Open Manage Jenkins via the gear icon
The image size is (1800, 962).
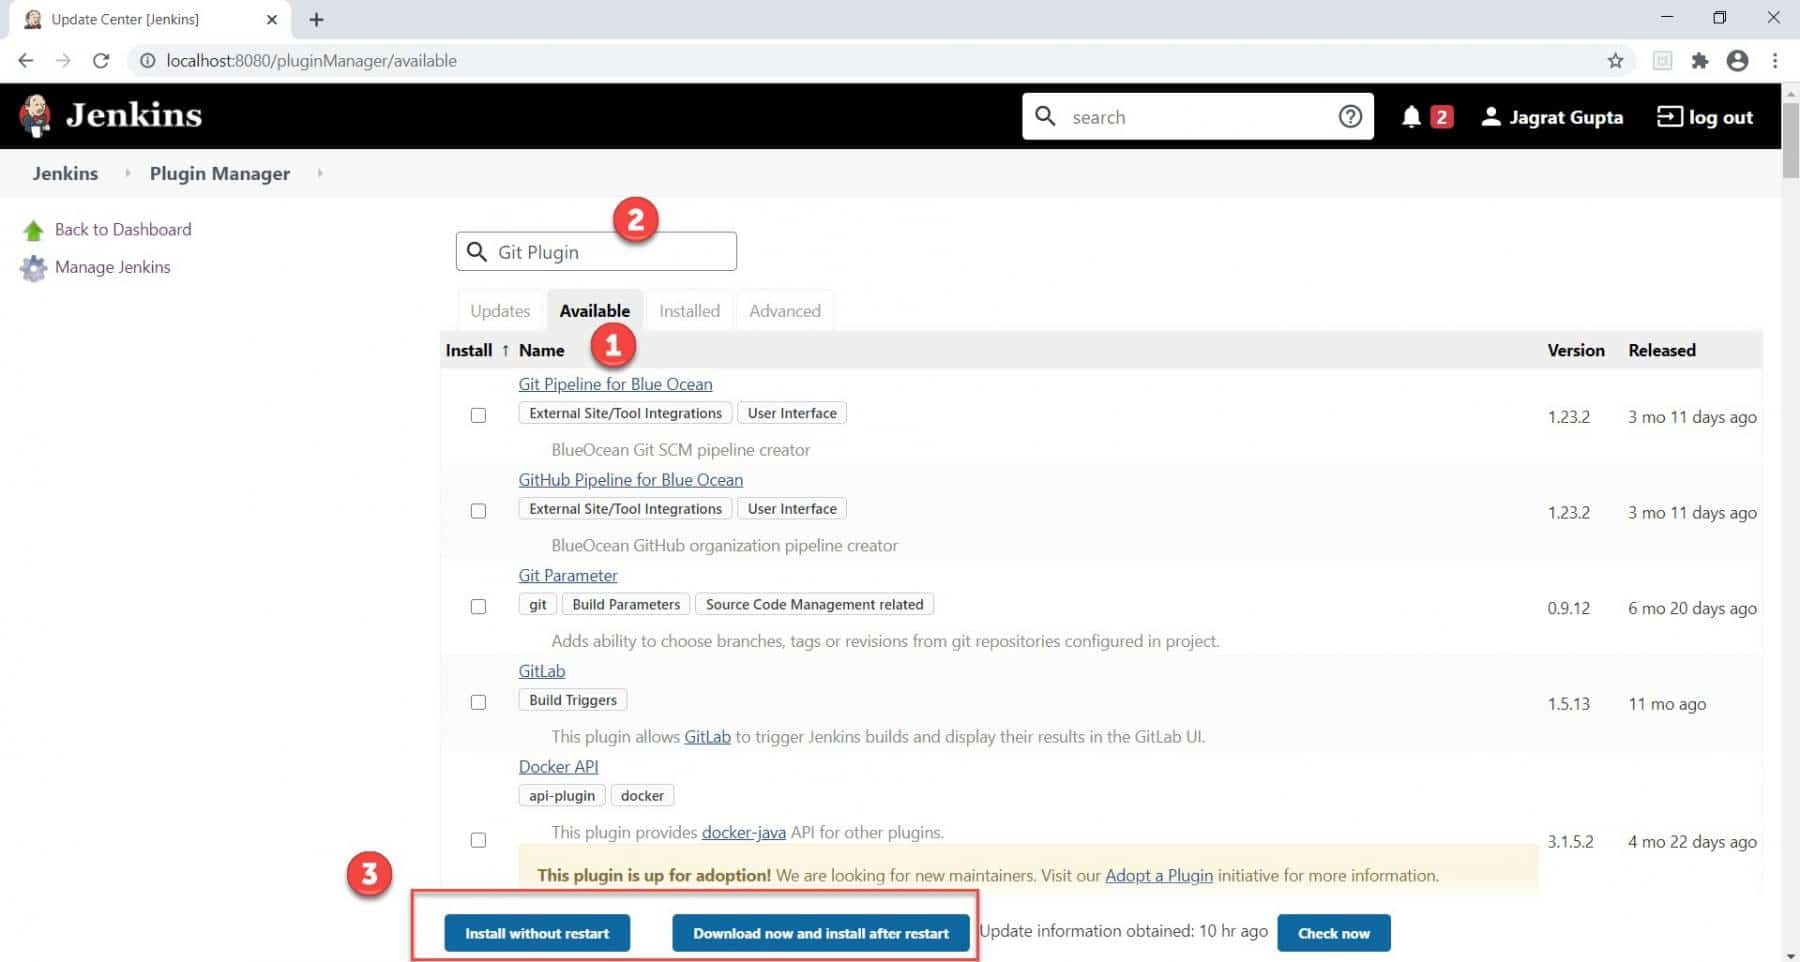(x=34, y=267)
